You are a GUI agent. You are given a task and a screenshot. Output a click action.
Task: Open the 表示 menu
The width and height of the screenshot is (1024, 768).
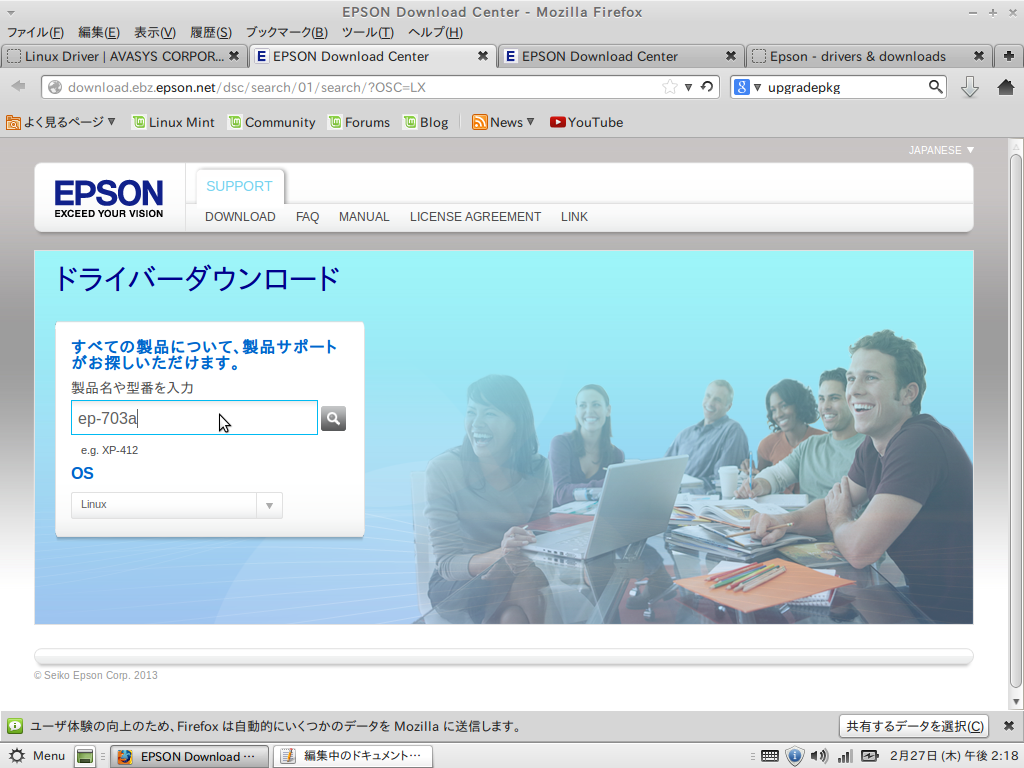155,32
